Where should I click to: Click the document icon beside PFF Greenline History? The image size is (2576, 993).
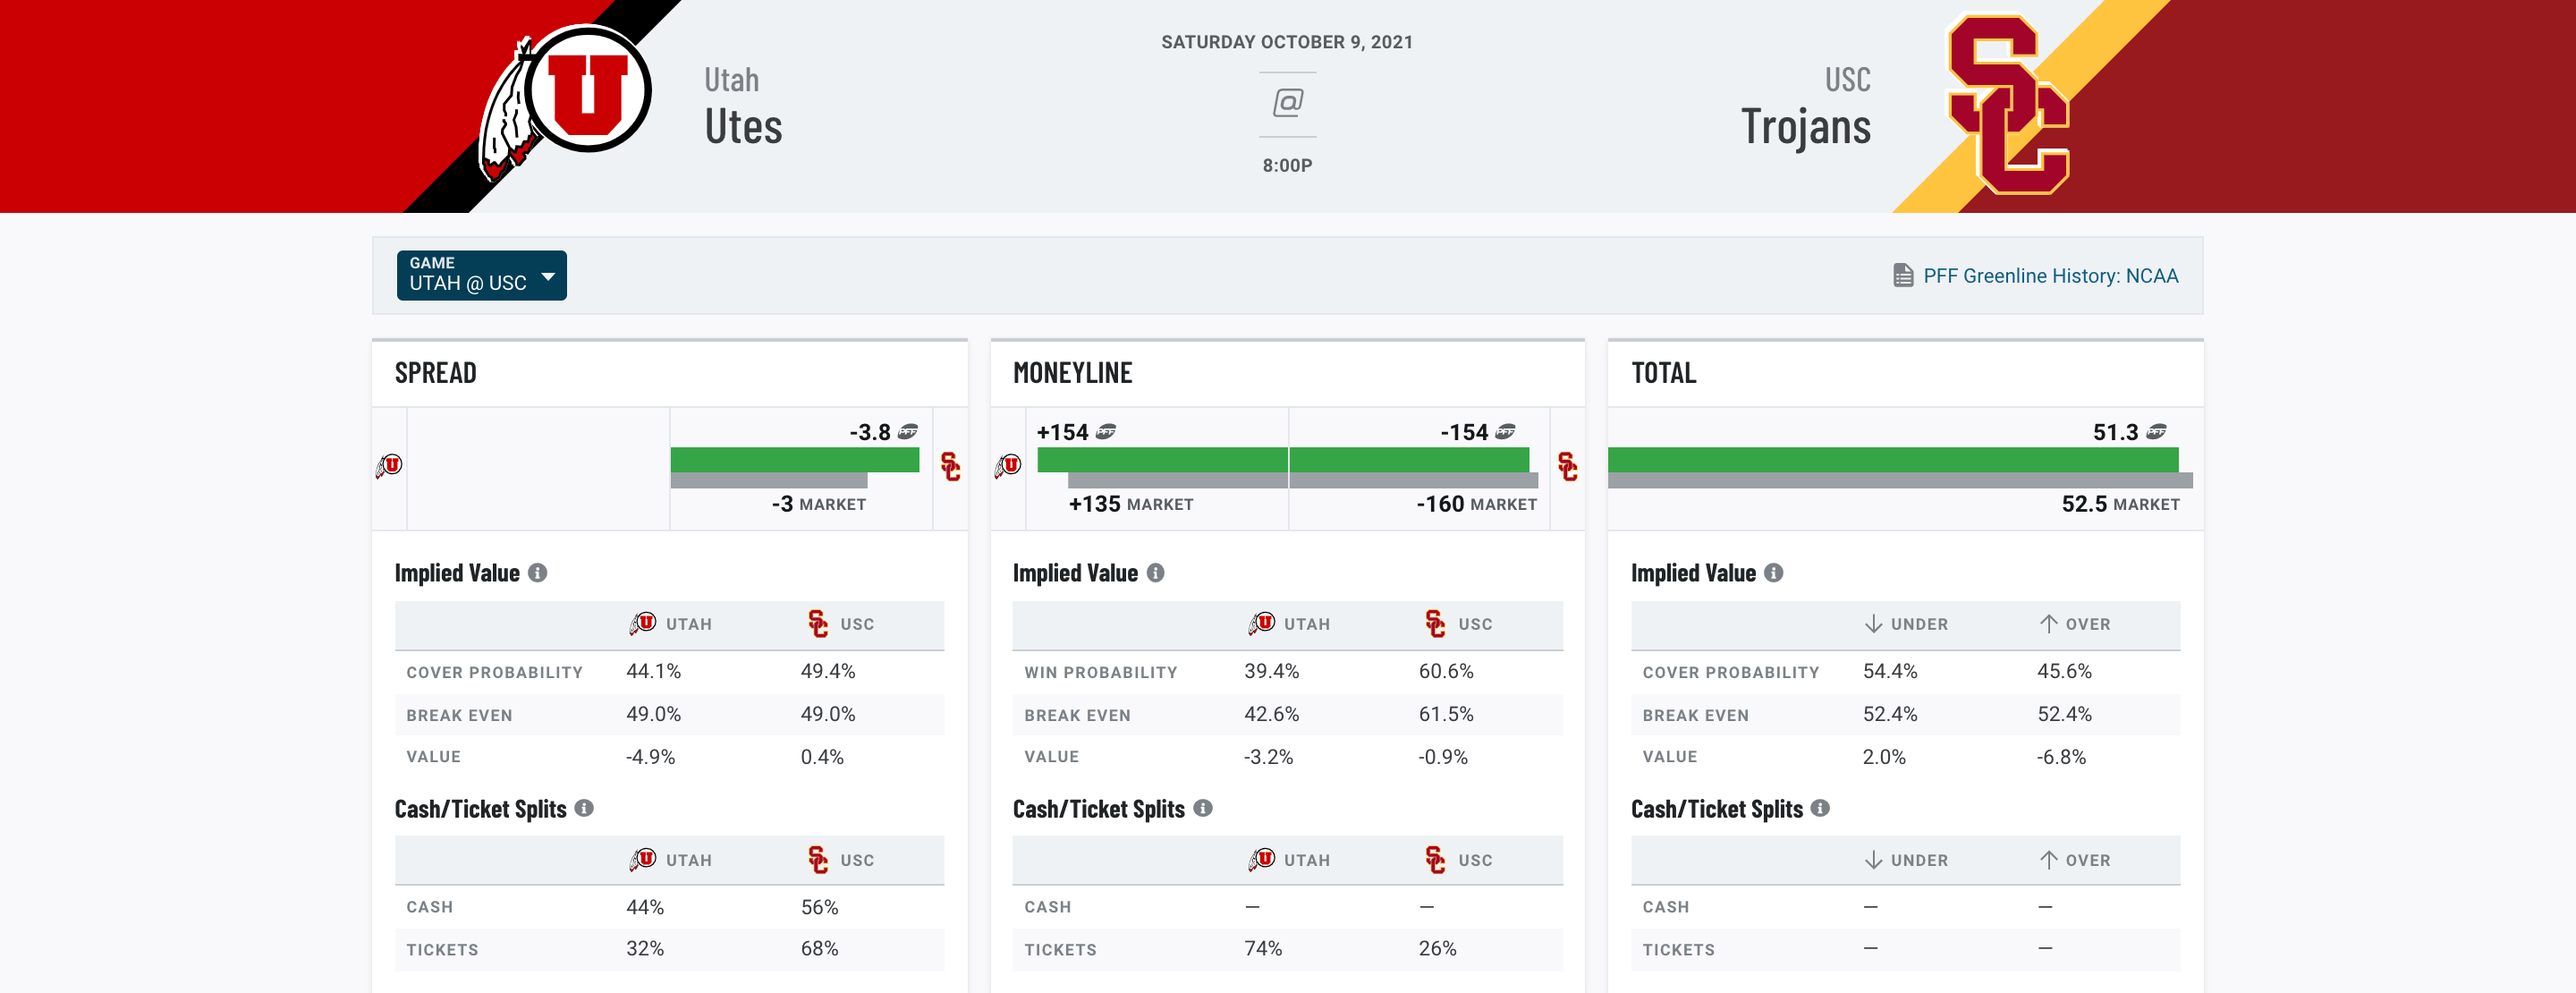pos(1903,276)
